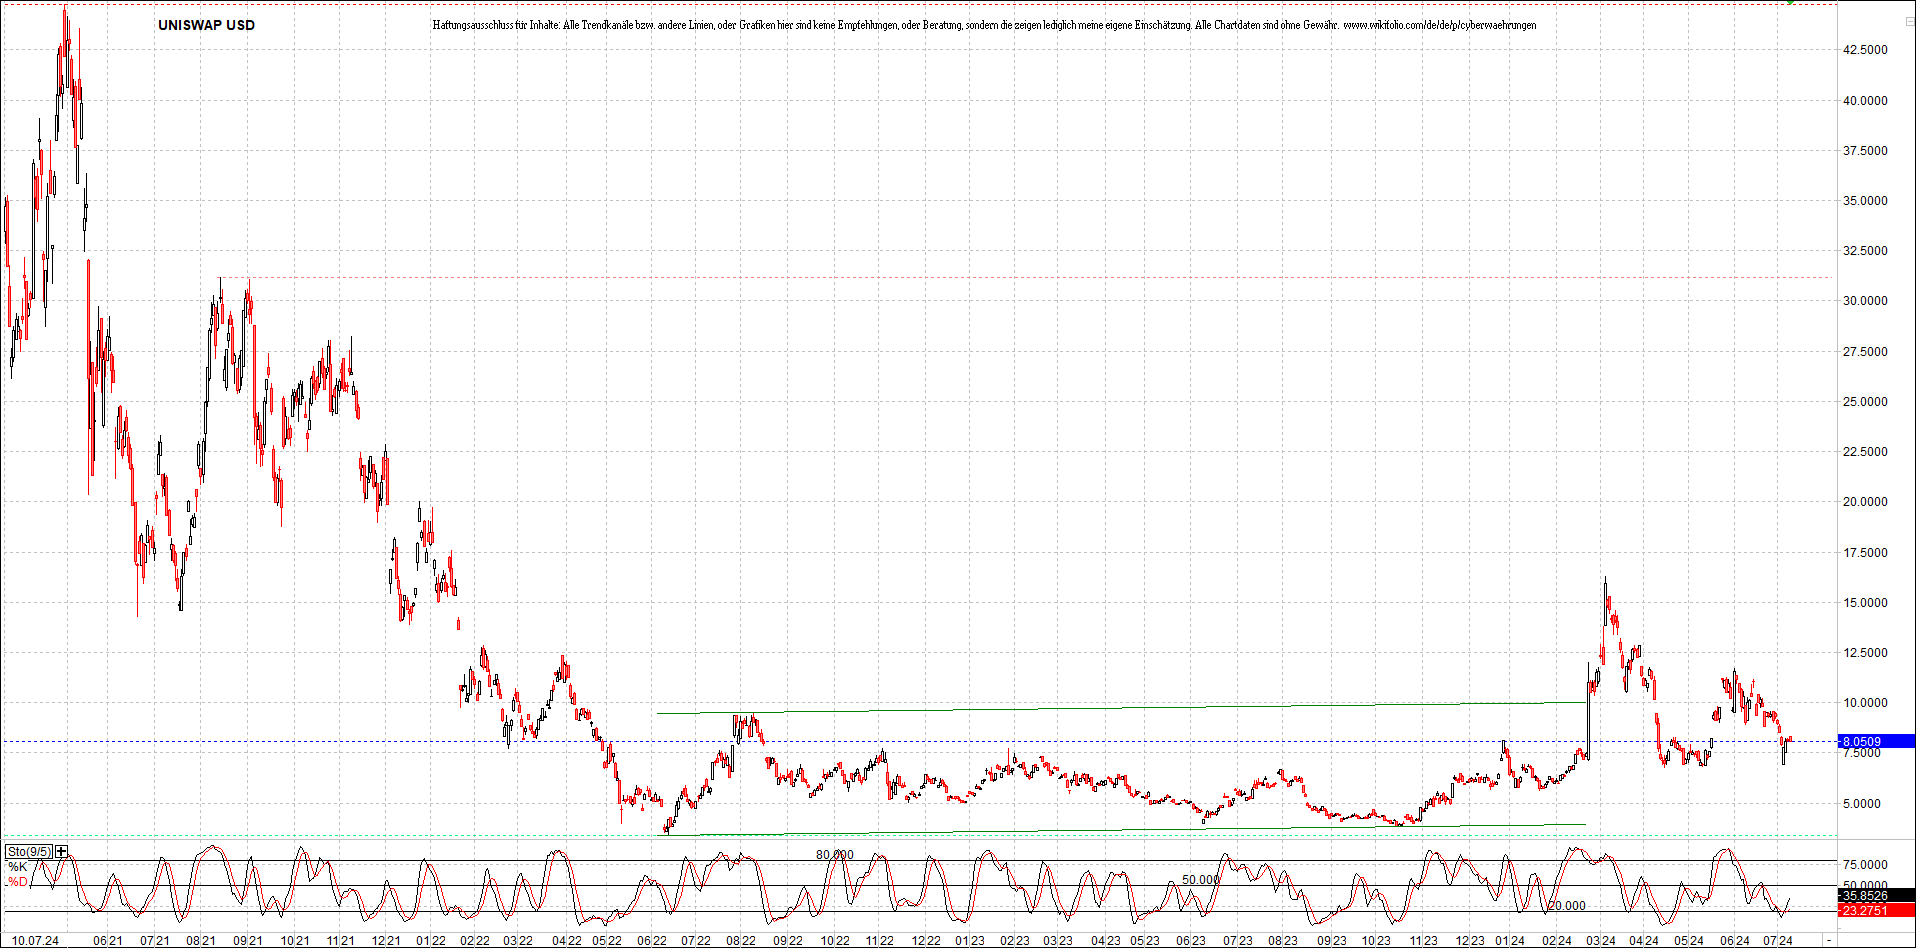Open the wikifolio.com cyberwaehrungen link
1916x948 pixels.
[x=1440, y=25]
